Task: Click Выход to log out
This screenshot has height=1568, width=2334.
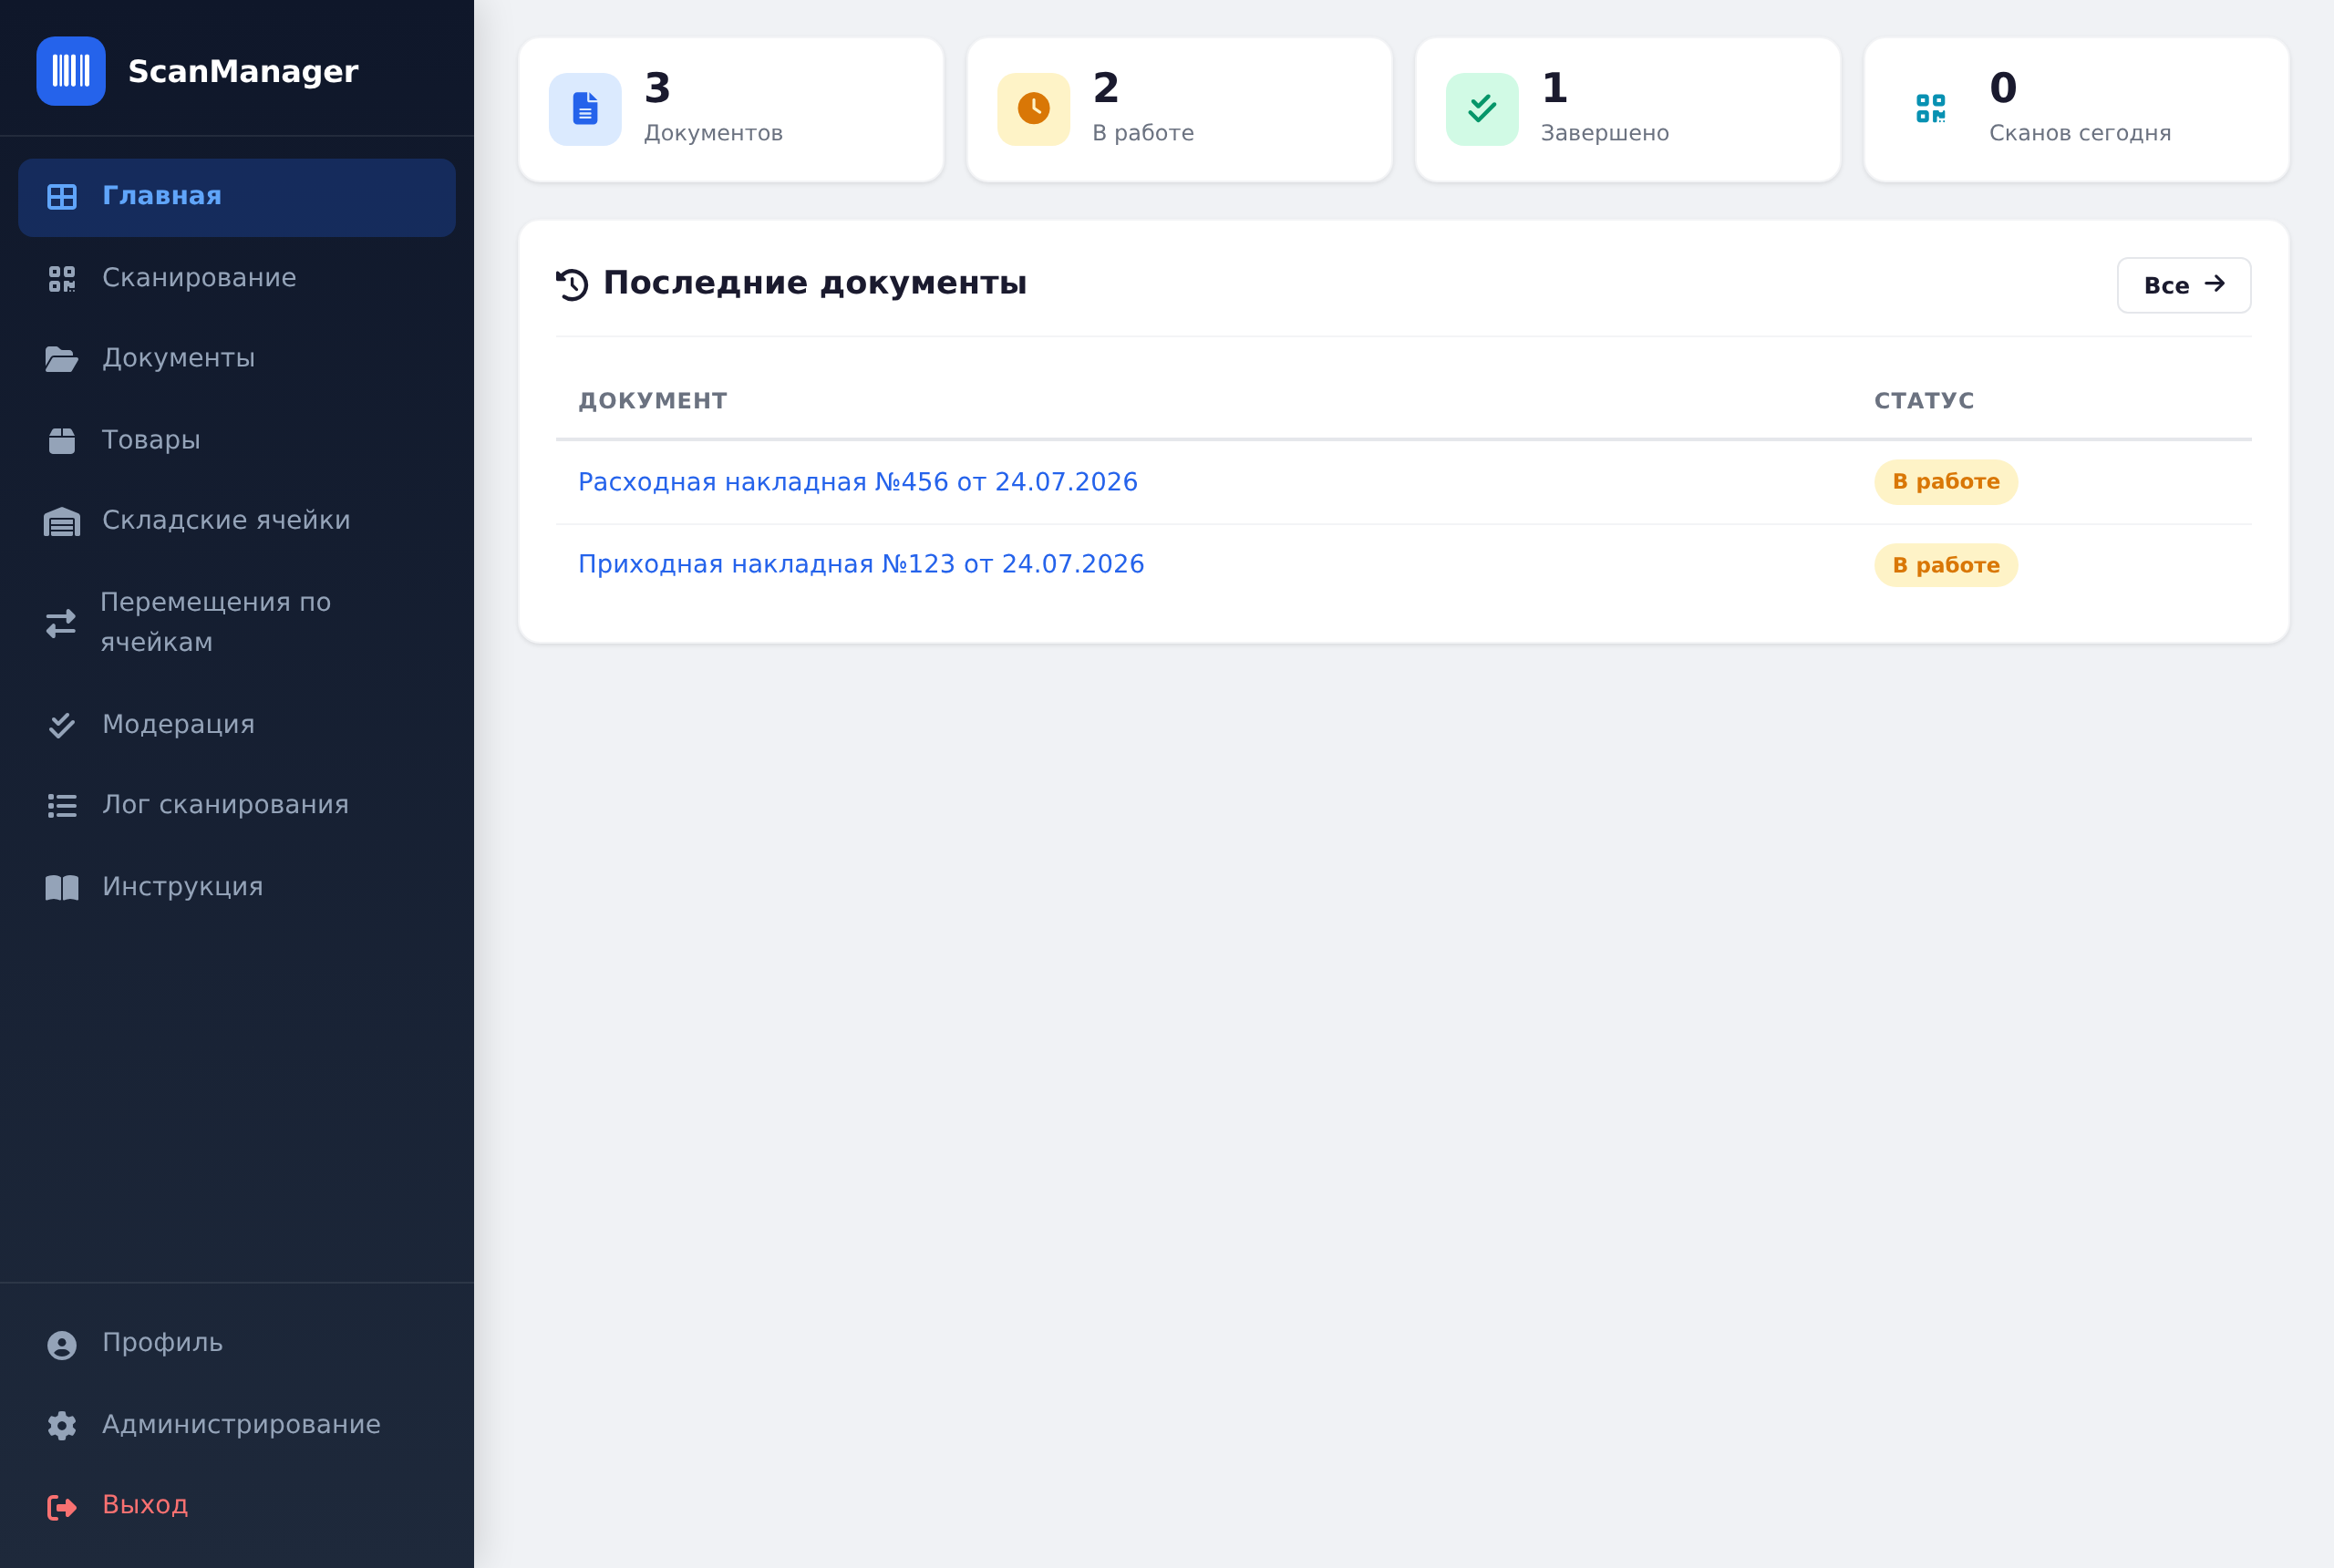Action: tap(237, 1506)
